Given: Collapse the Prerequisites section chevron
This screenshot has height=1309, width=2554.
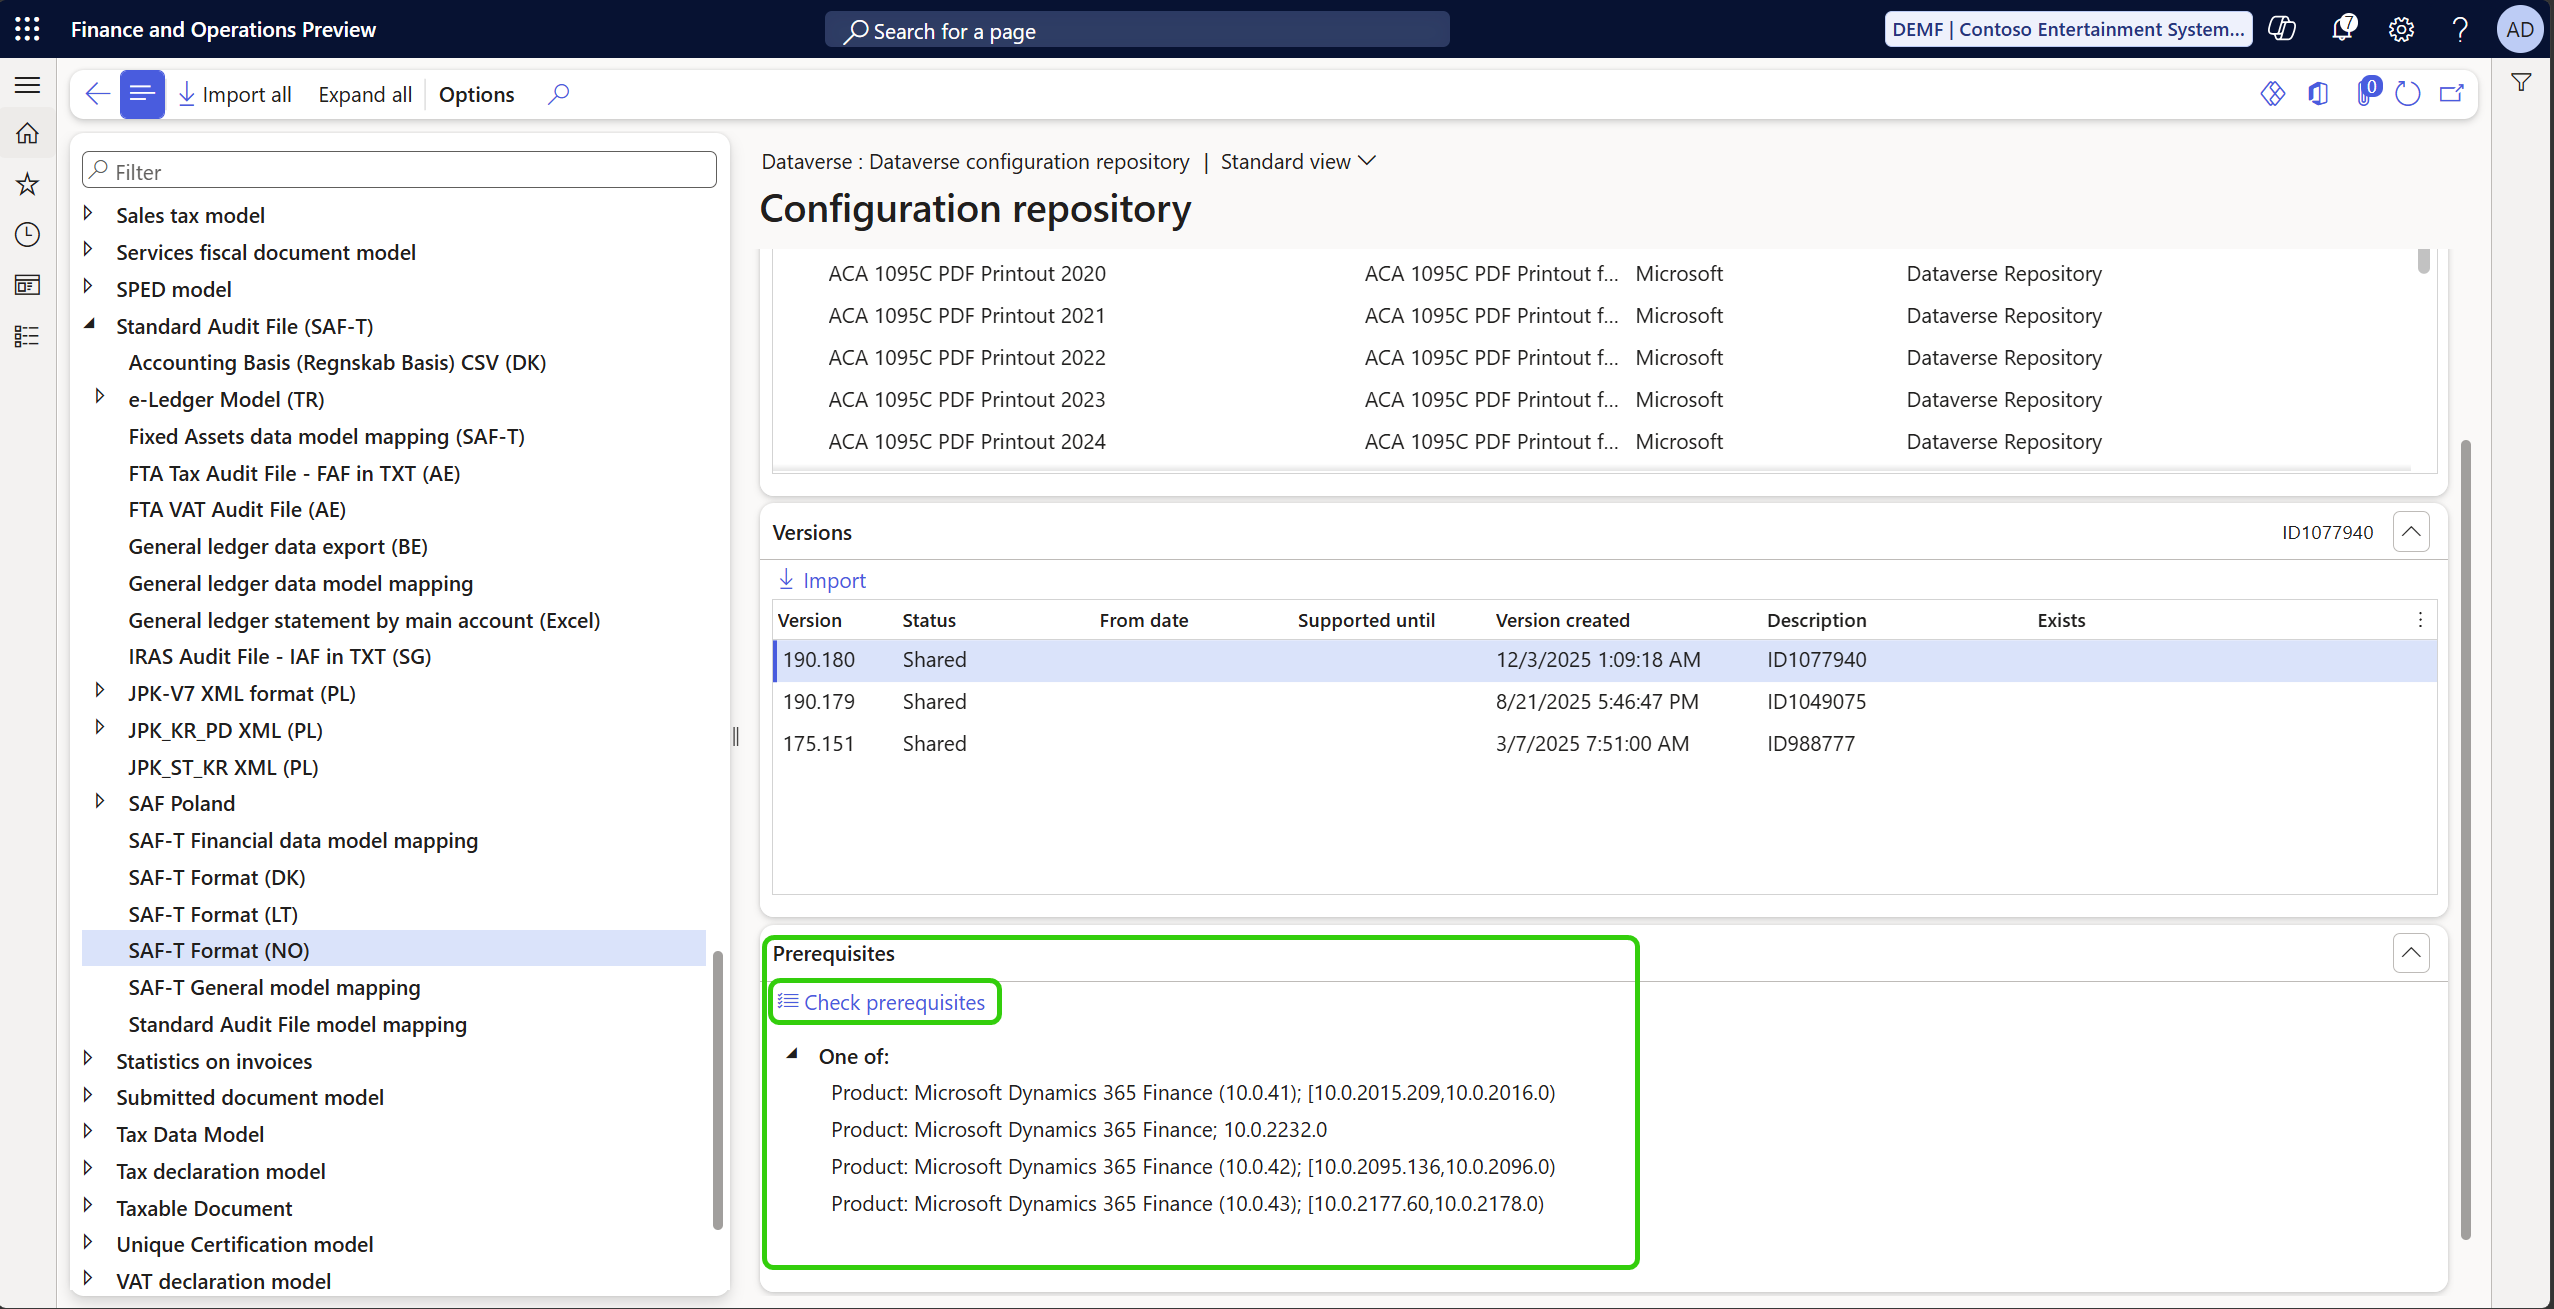Looking at the screenshot, I should pyautogui.click(x=2411, y=953).
